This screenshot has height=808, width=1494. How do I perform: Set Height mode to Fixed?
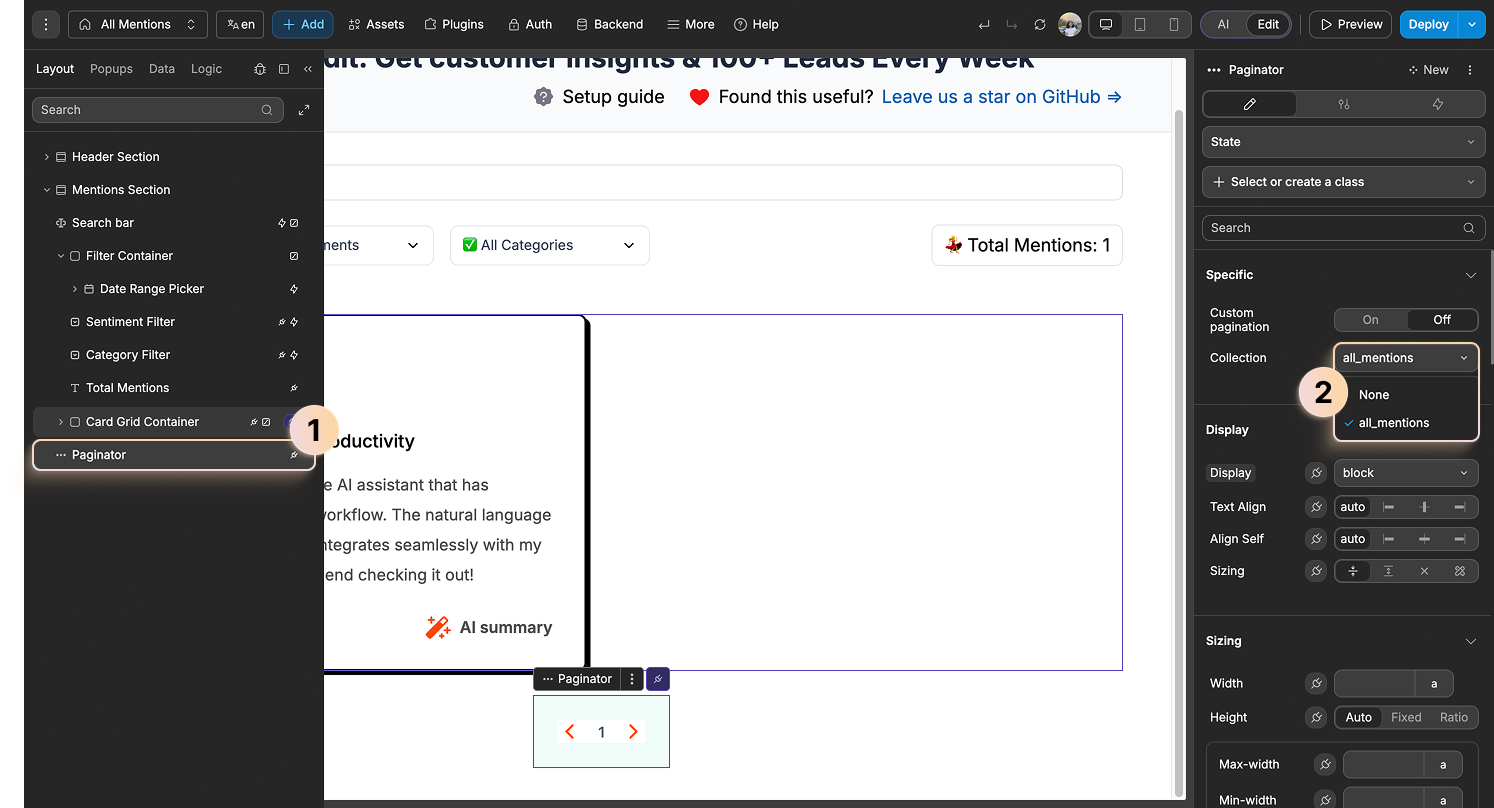coord(1405,717)
